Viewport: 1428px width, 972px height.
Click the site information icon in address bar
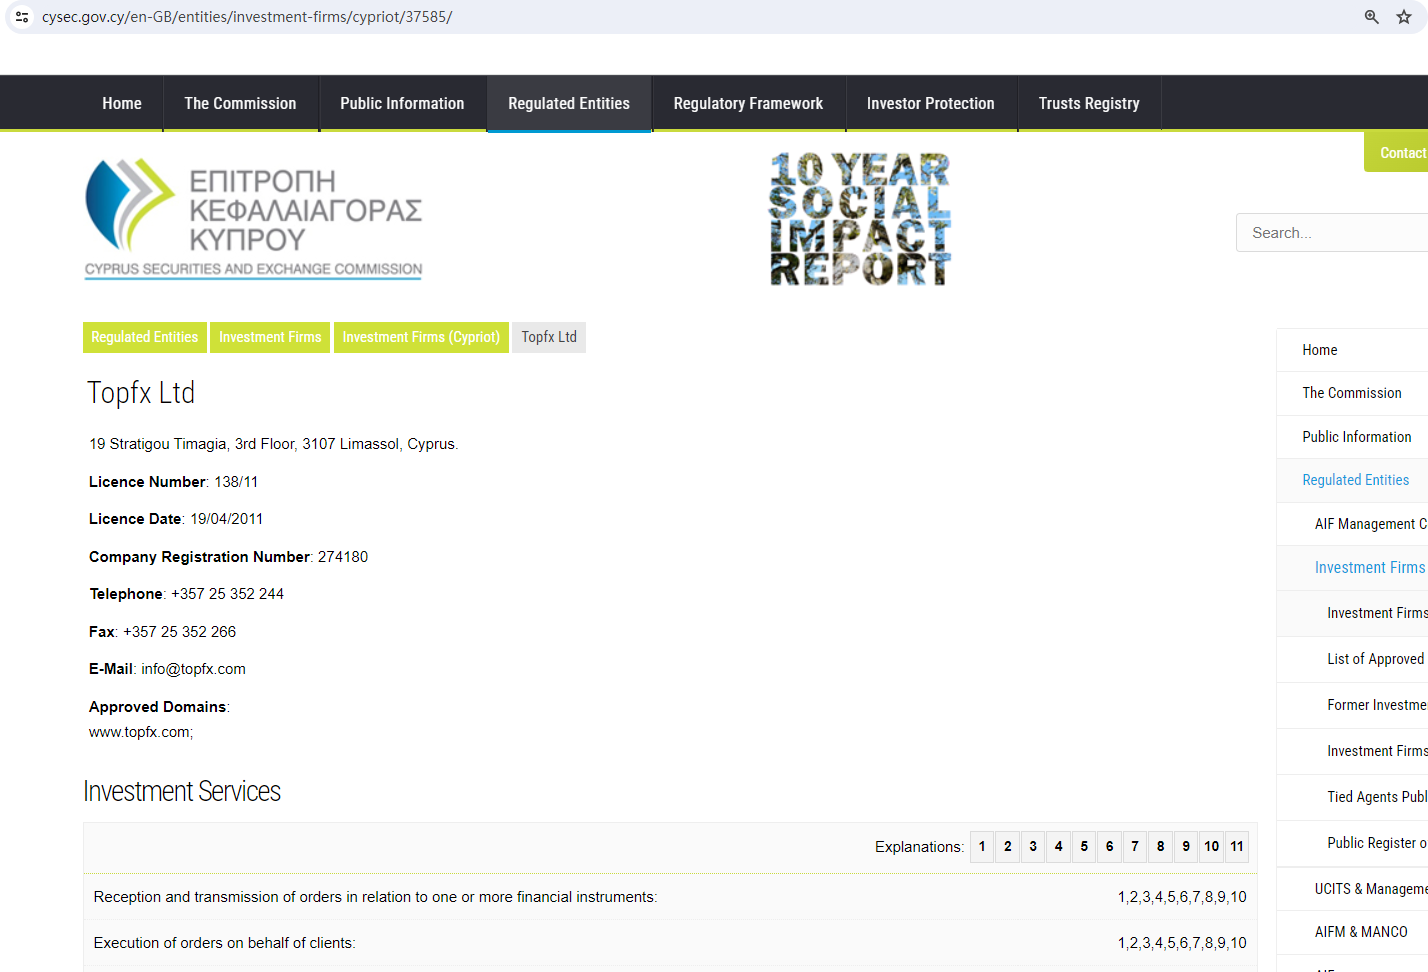click(x=22, y=17)
